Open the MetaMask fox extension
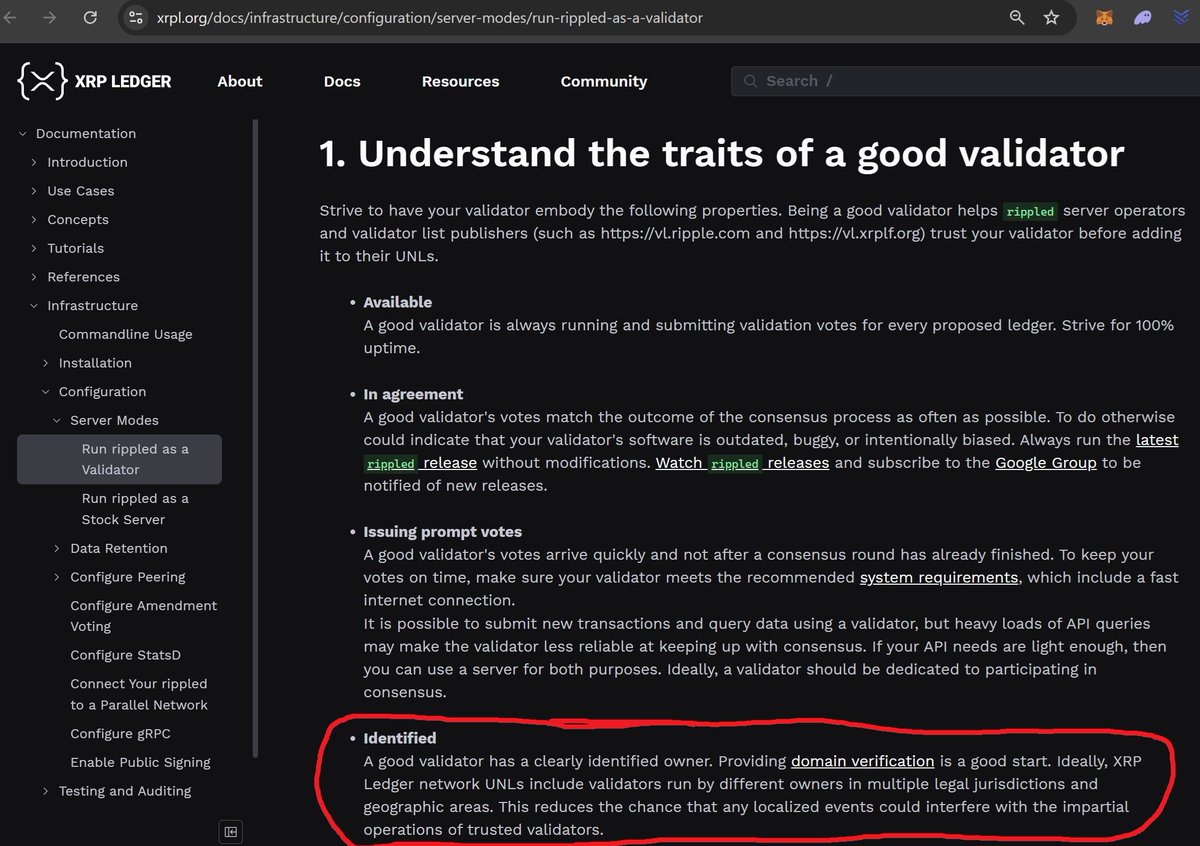Image resolution: width=1200 pixels, height=846 pixels. coord(1104,18)
